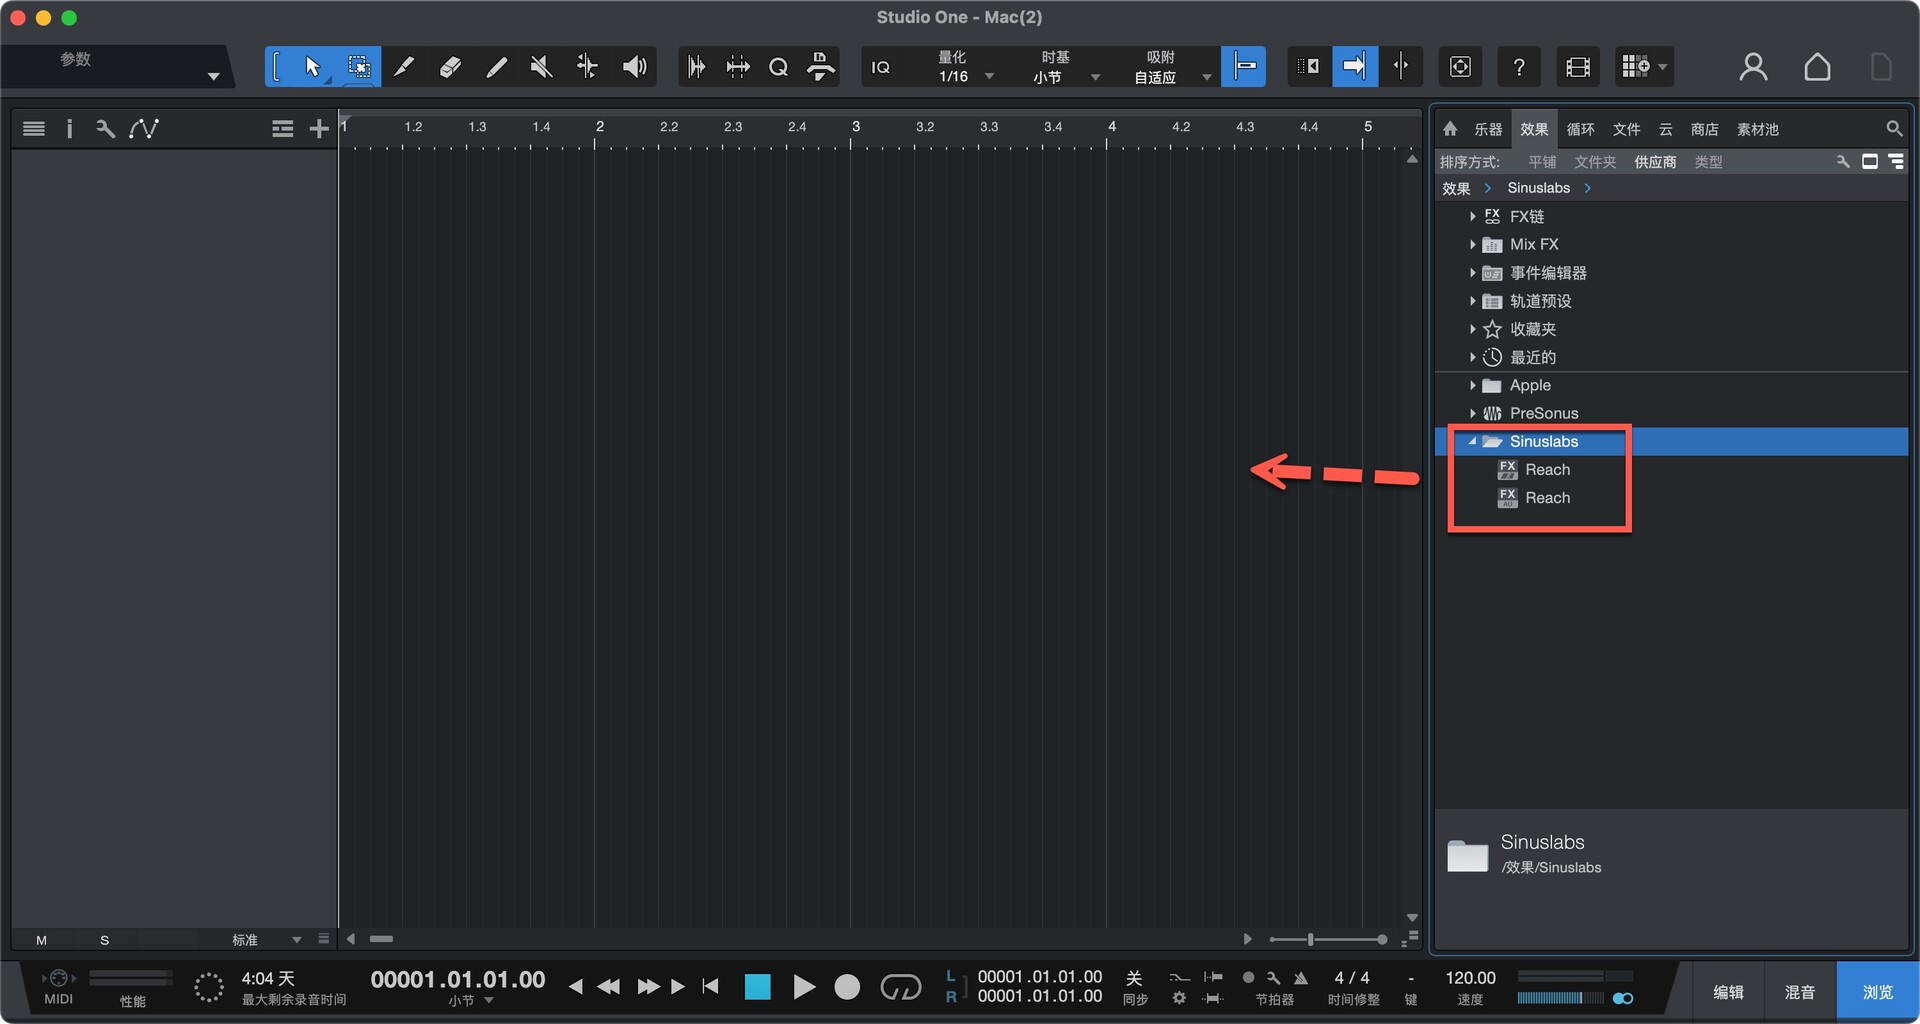This screenshot has width=1920, height=1024.
Task: Open the 混音 mixer view
Action: point(1800,992)
